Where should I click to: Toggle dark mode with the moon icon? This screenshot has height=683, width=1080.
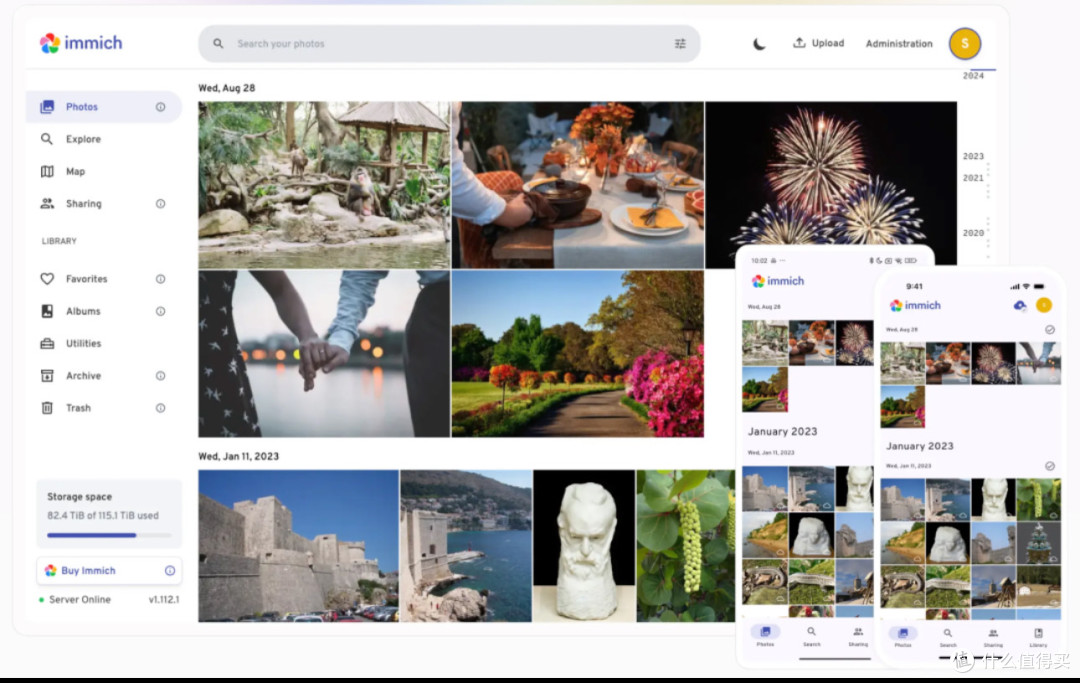point(759,43)
